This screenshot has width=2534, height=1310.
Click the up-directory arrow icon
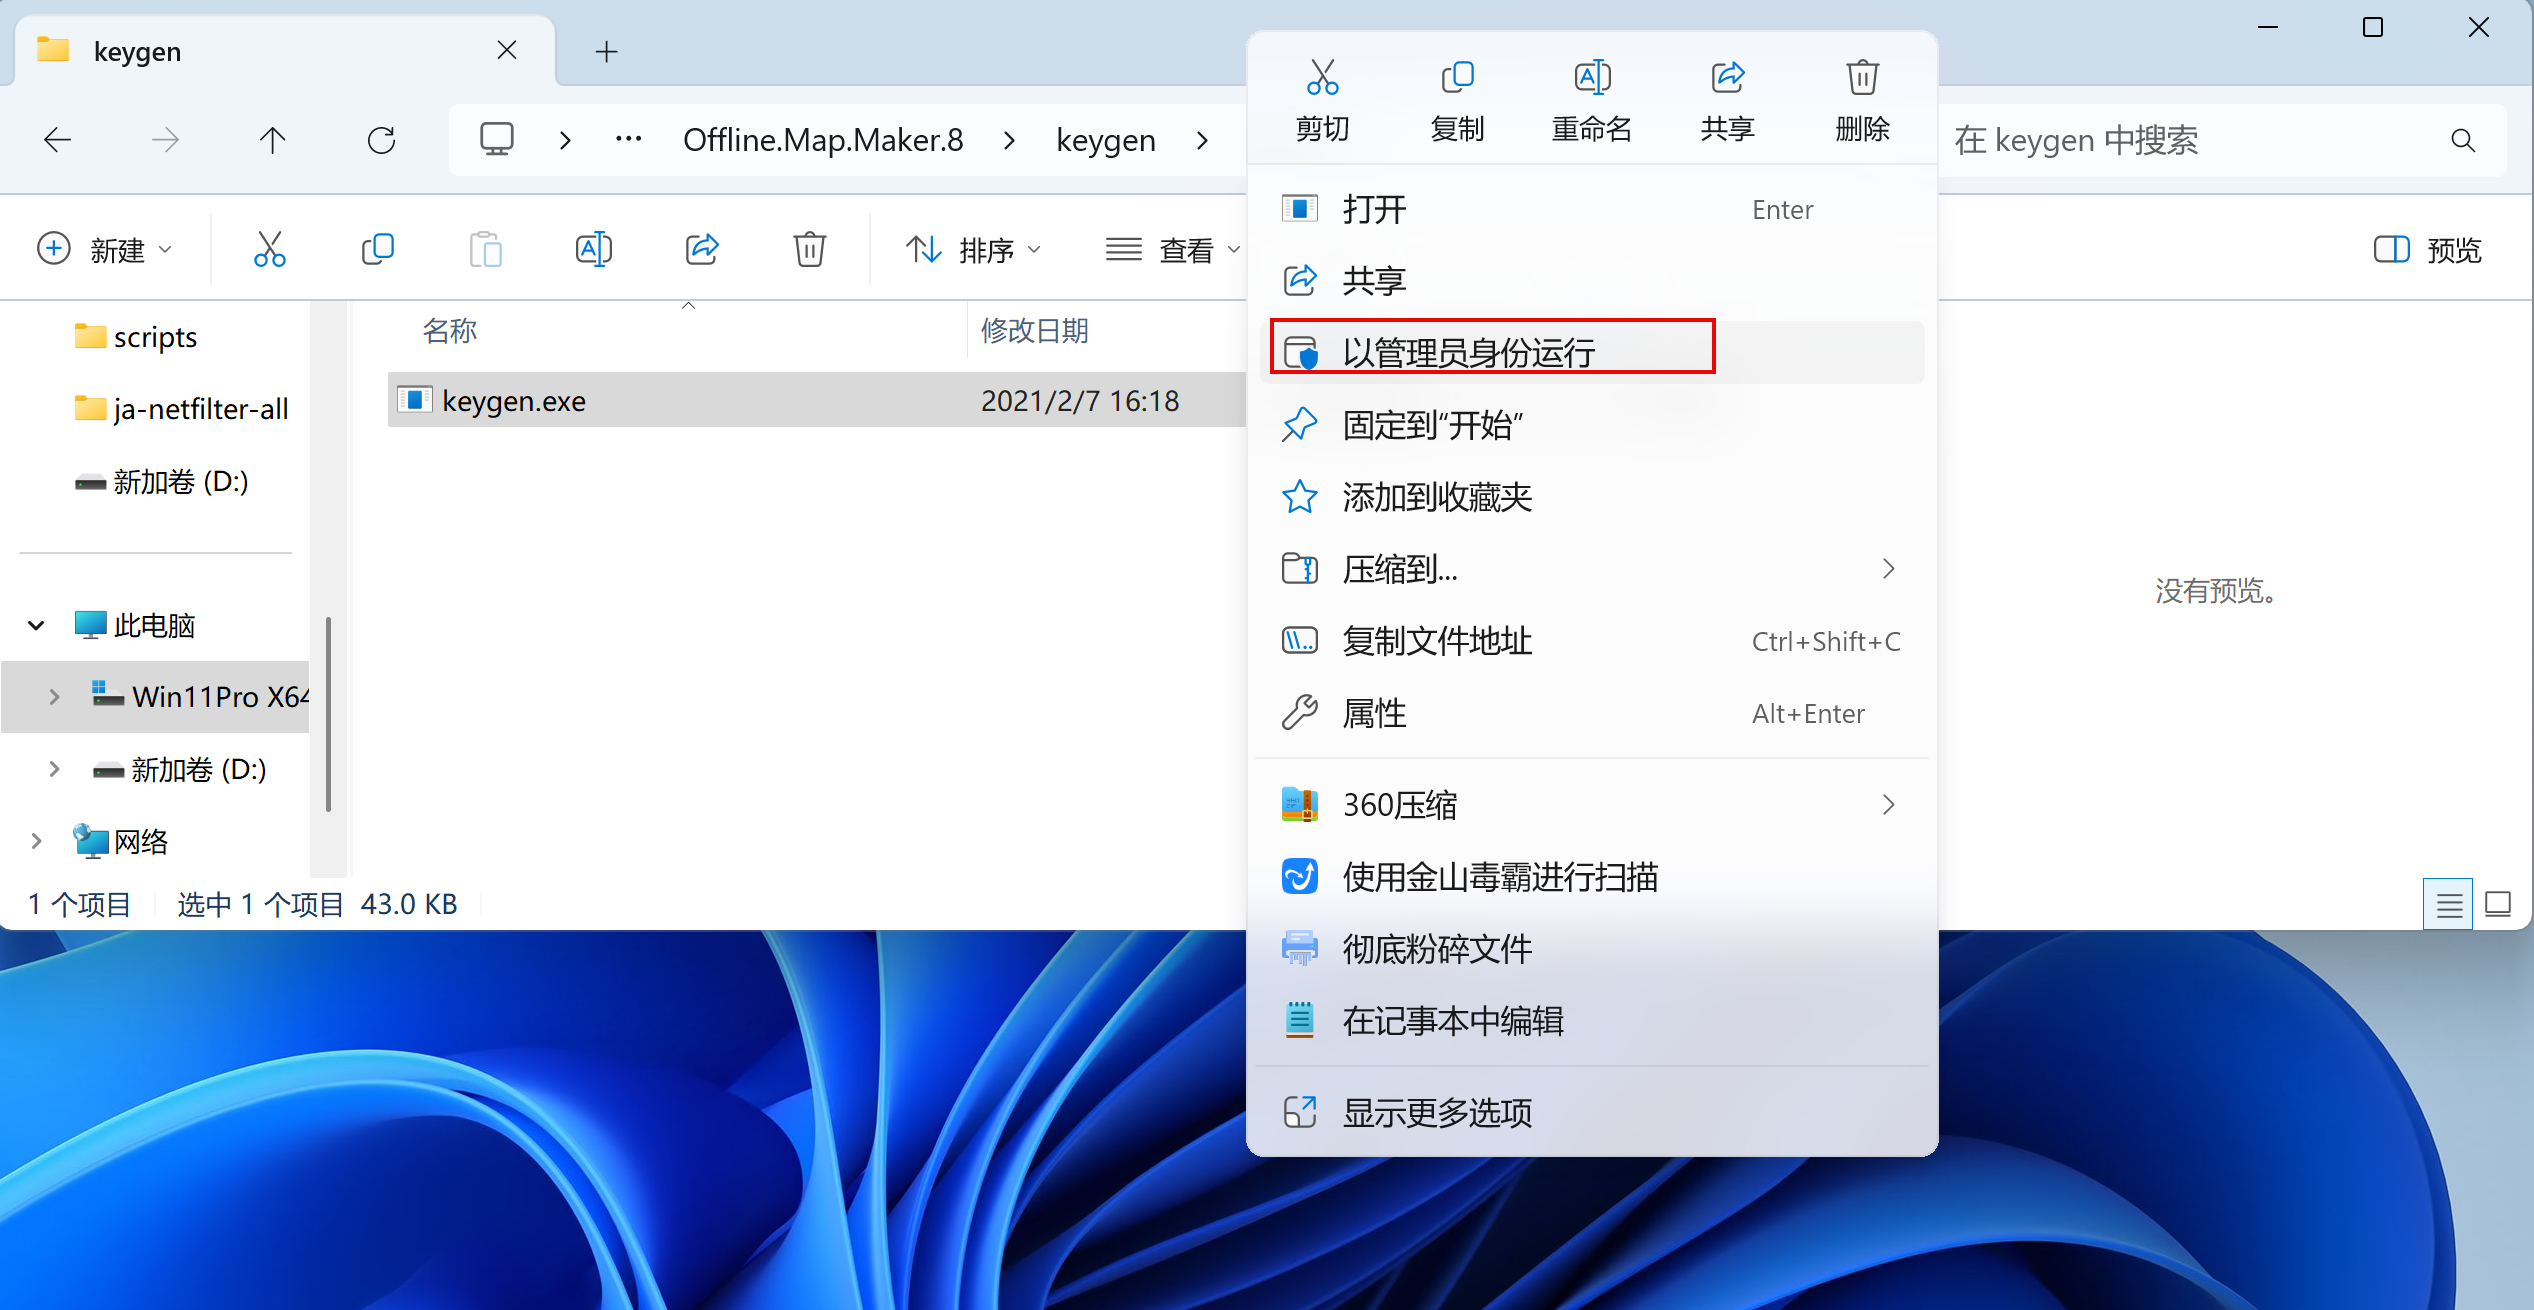272,140
